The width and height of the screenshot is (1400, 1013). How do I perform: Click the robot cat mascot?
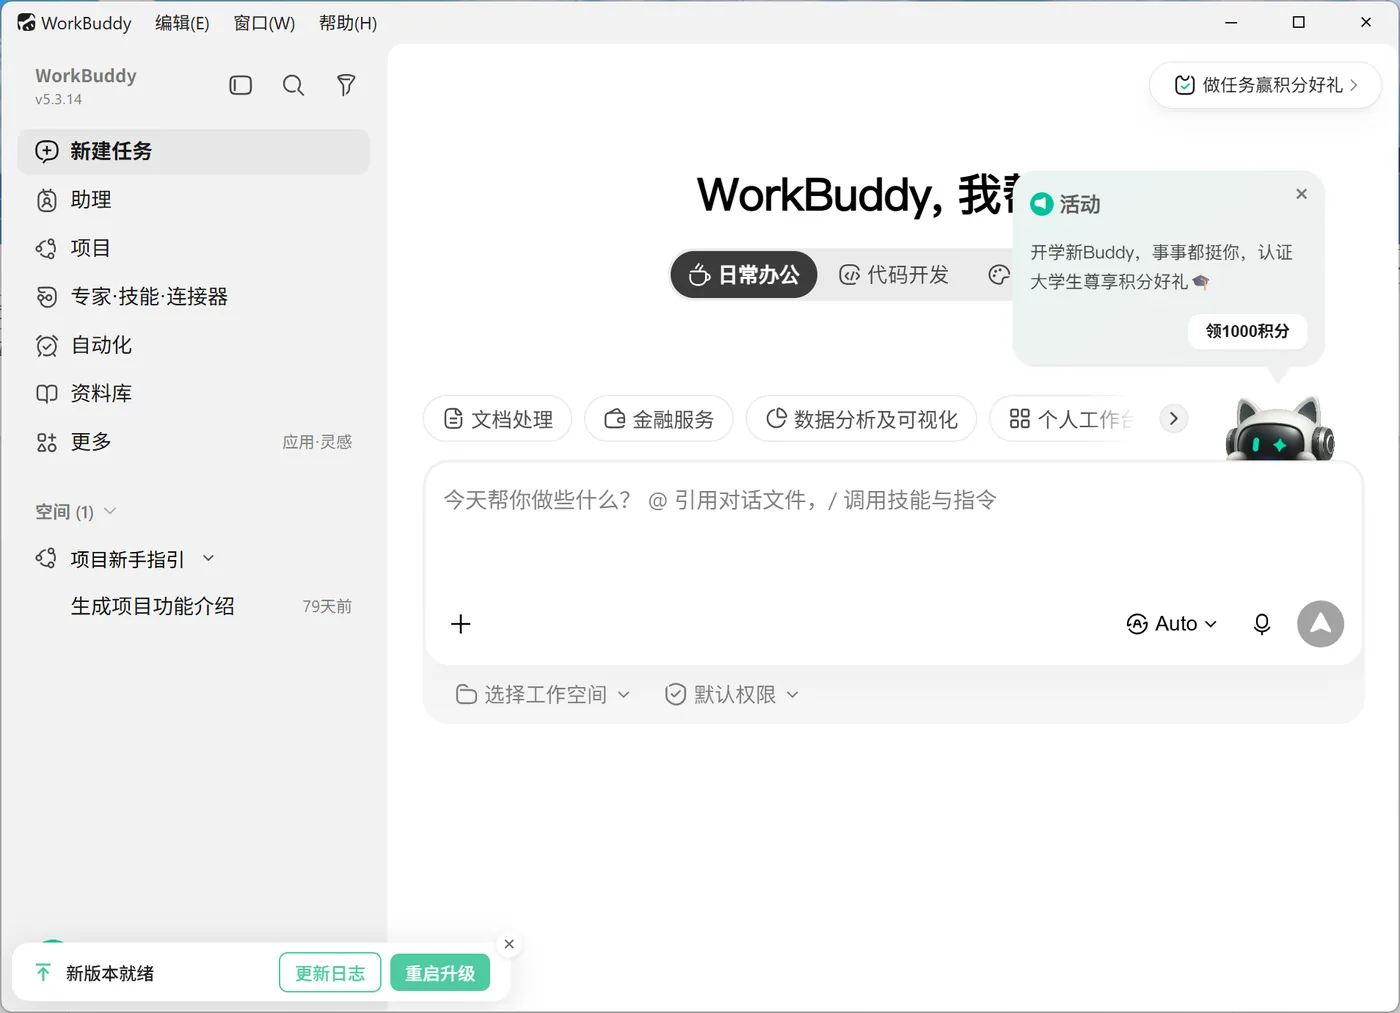coord(1279,428)
